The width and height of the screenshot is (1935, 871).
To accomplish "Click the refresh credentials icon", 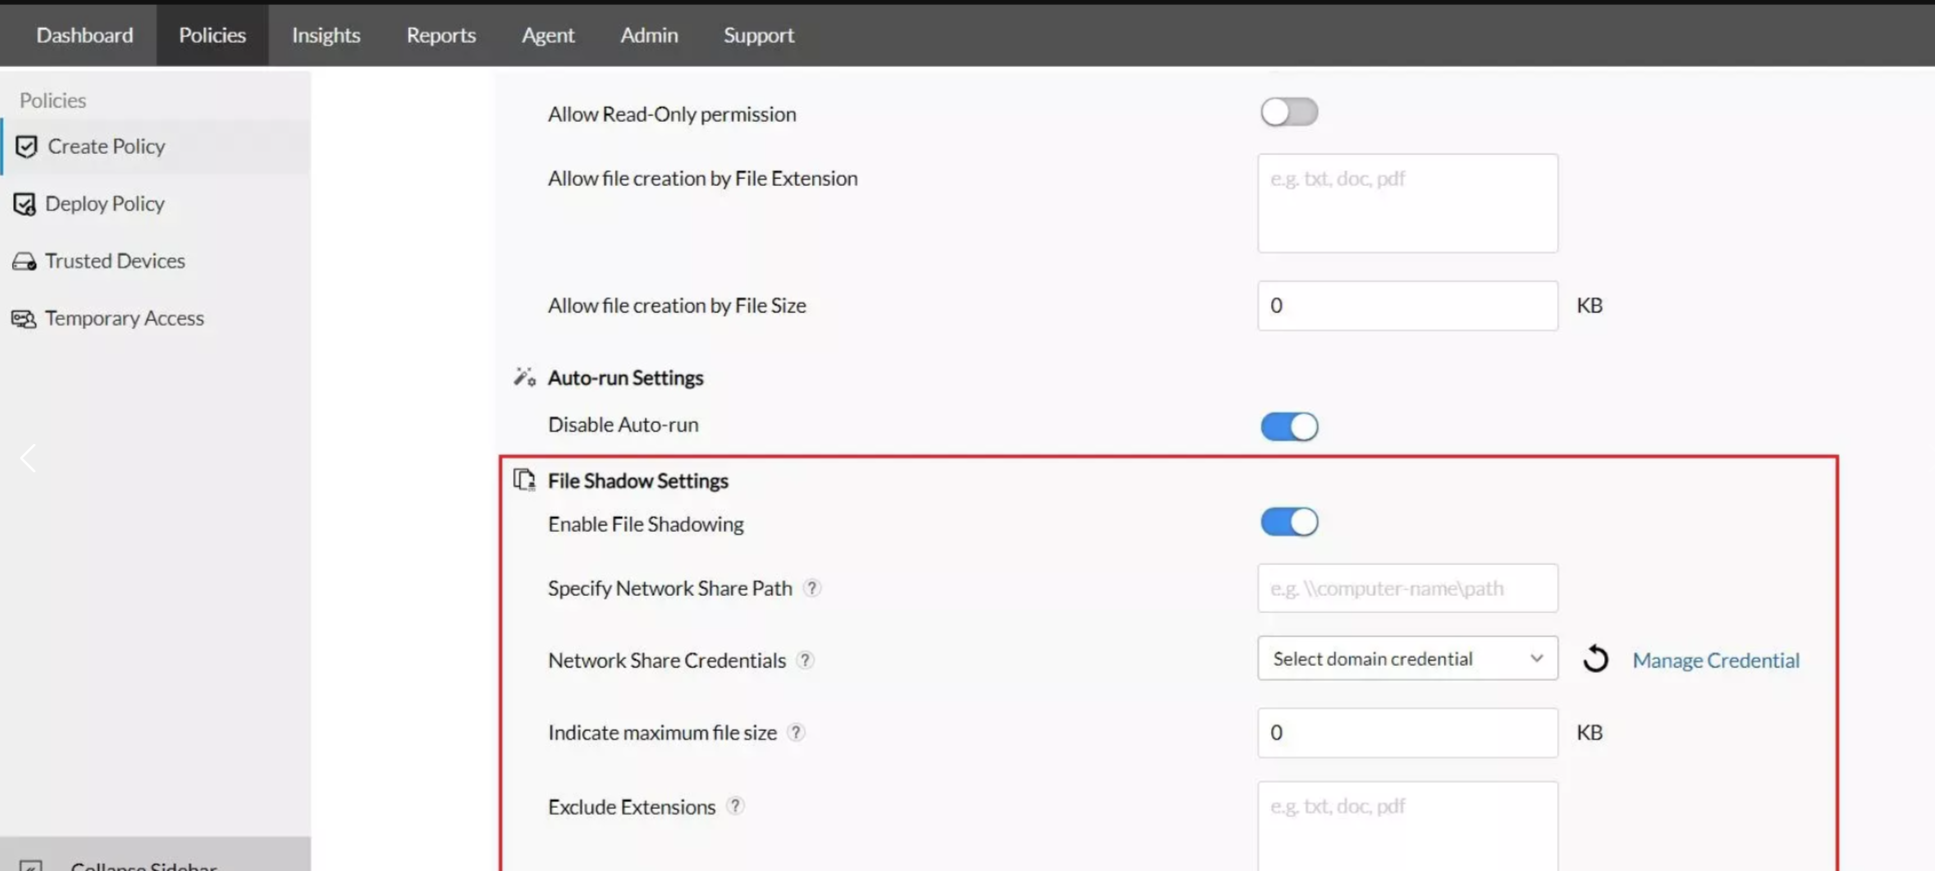I will [x=1596, y=659].
